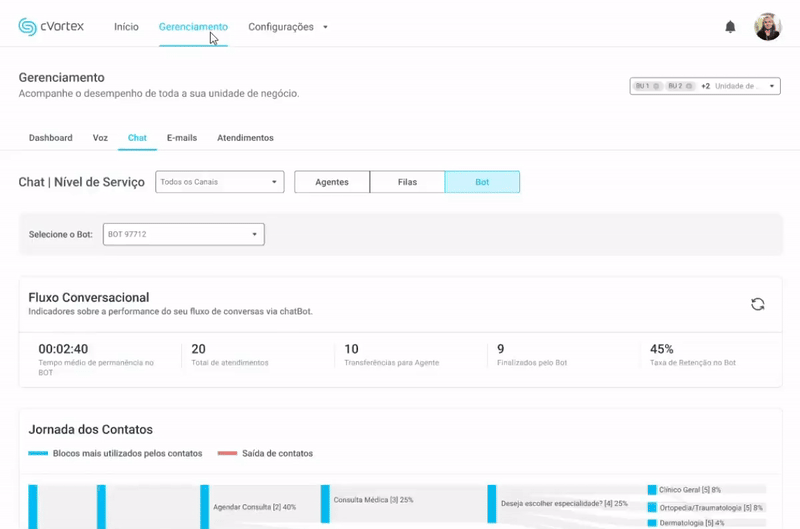This screenshot has height=529, width=800.
Task: Click the cVortex logo icon
Action: pyautogui.click(x=28, y=27)
